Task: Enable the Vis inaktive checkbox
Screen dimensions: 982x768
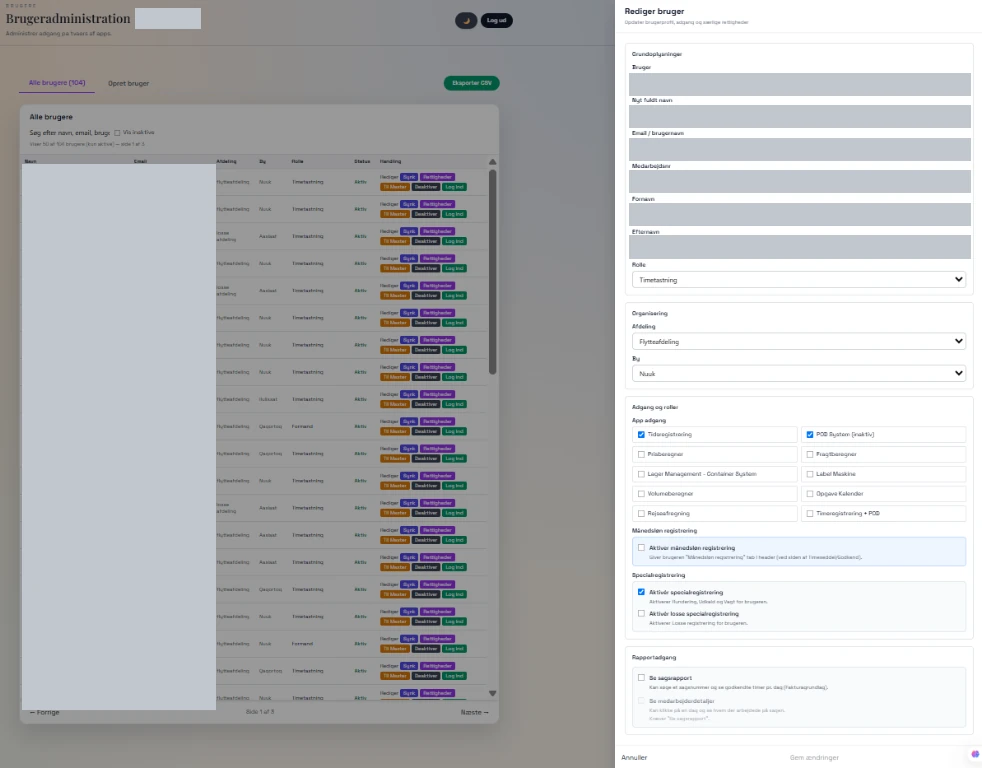Action: (x=117, y=133)
